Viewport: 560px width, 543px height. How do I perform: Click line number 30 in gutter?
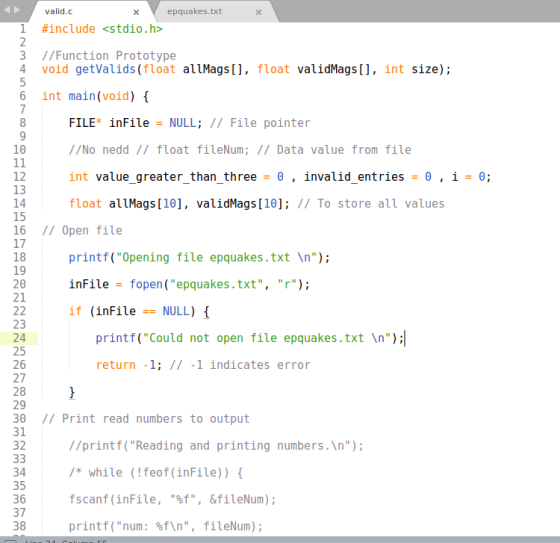[19, 419]
